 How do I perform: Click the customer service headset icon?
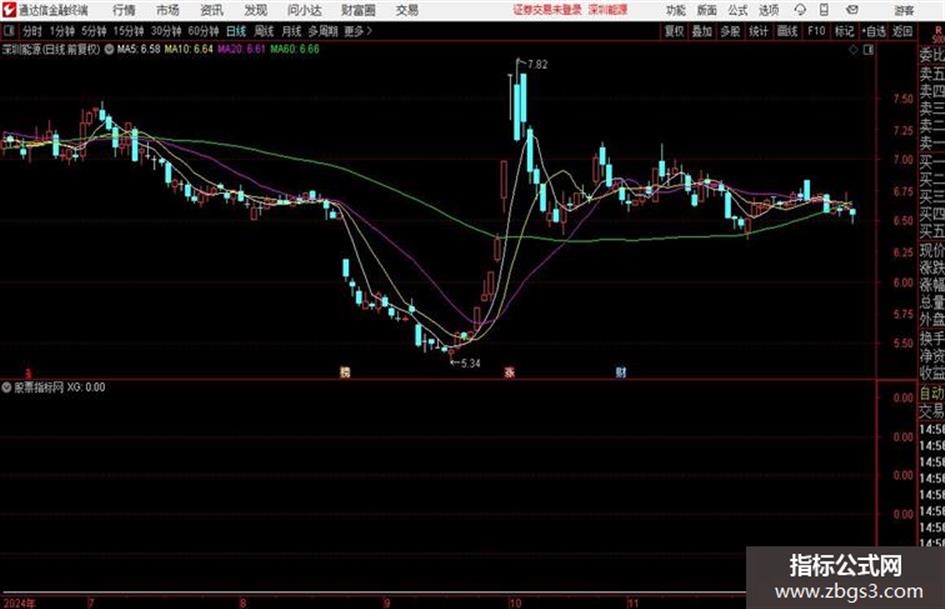click(x=800, y=10)
